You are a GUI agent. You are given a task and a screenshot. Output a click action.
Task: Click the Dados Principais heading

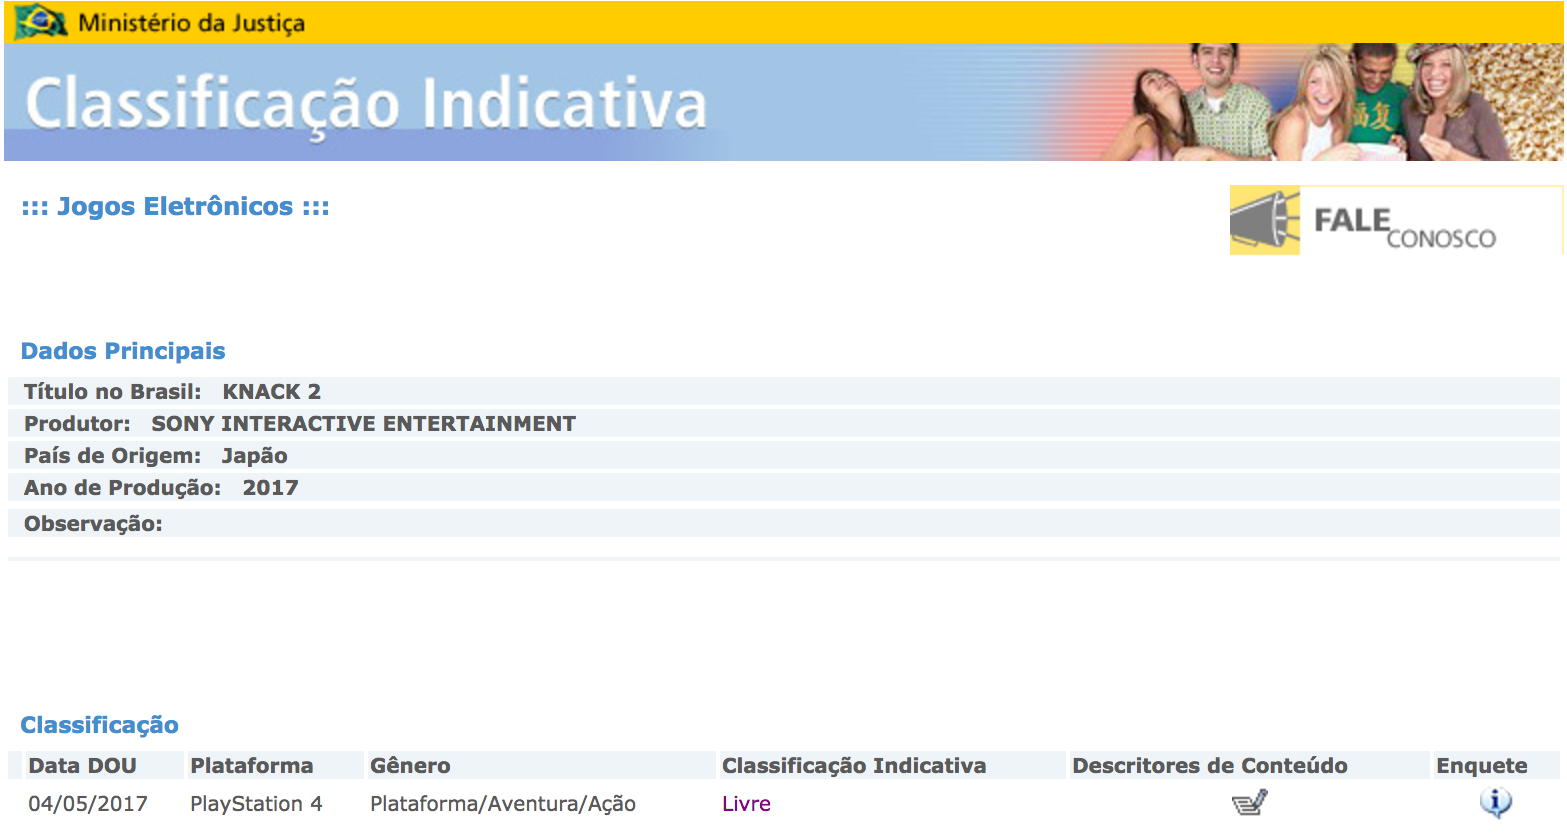(123, 351)
